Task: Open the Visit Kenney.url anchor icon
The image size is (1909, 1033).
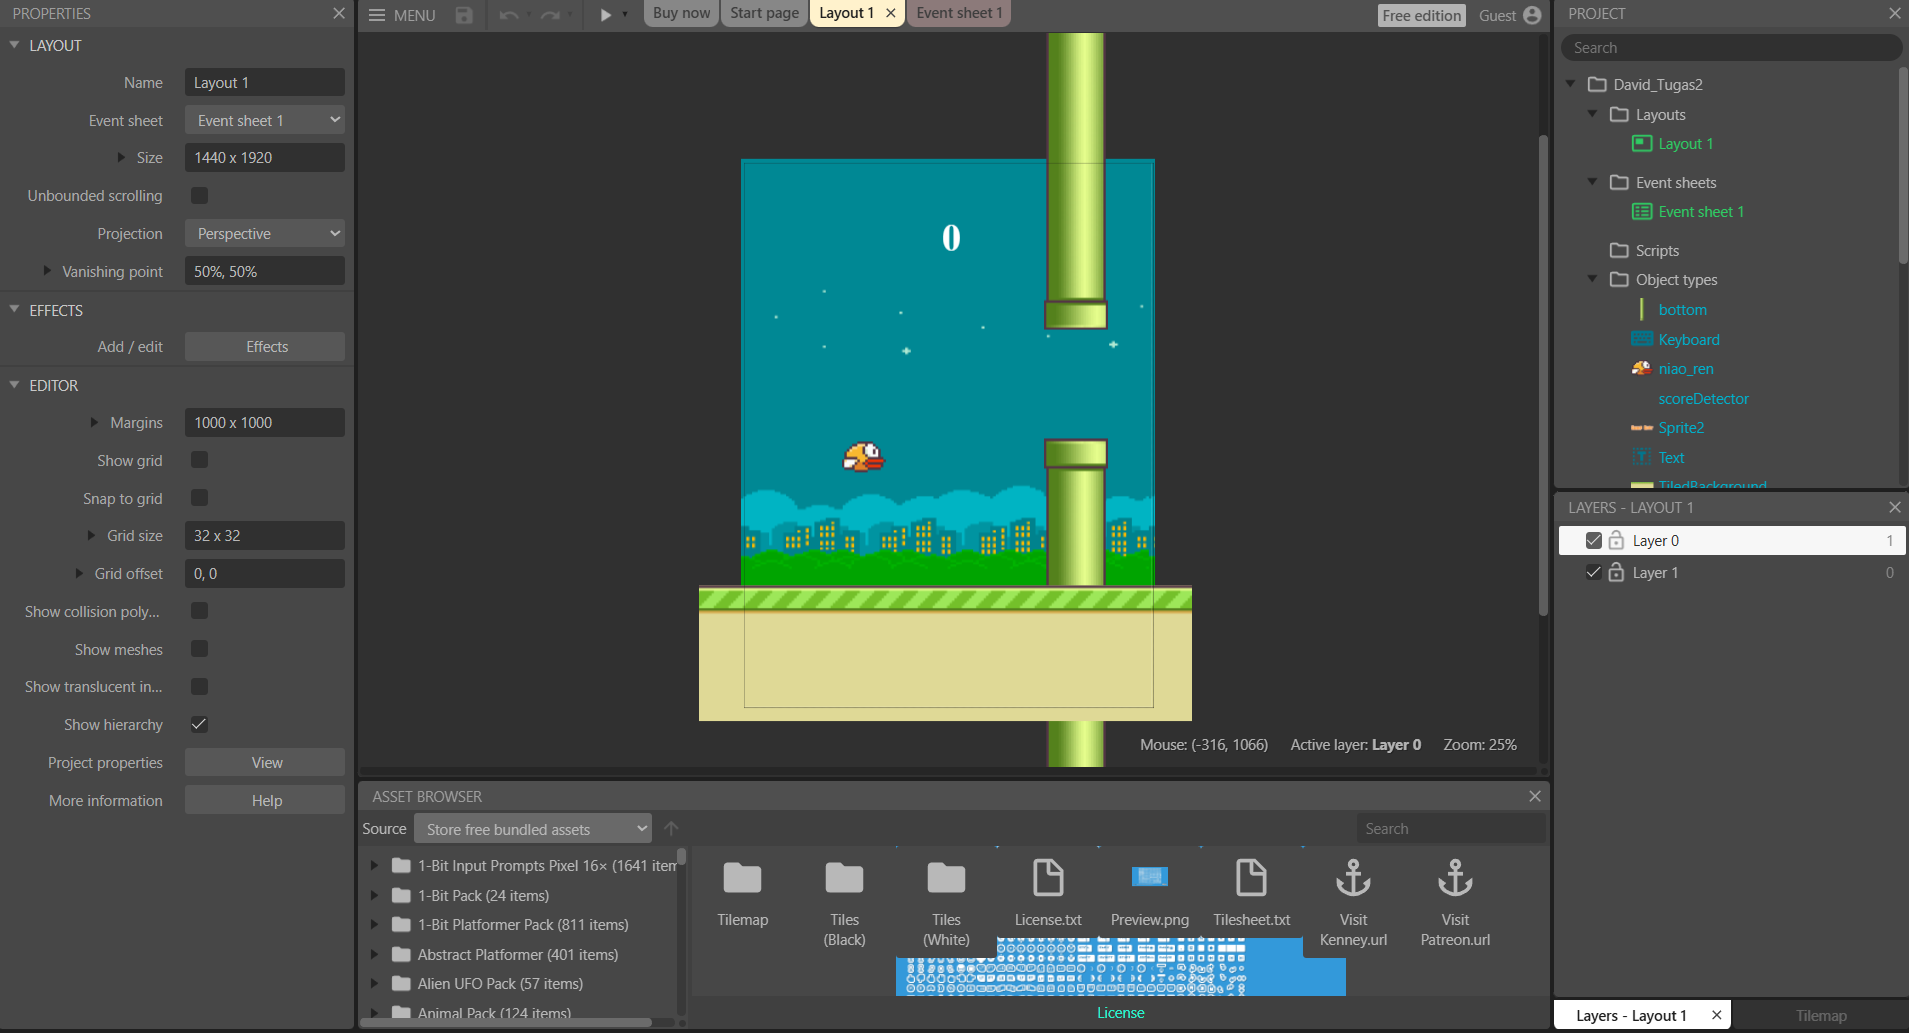Action: 1352,878
